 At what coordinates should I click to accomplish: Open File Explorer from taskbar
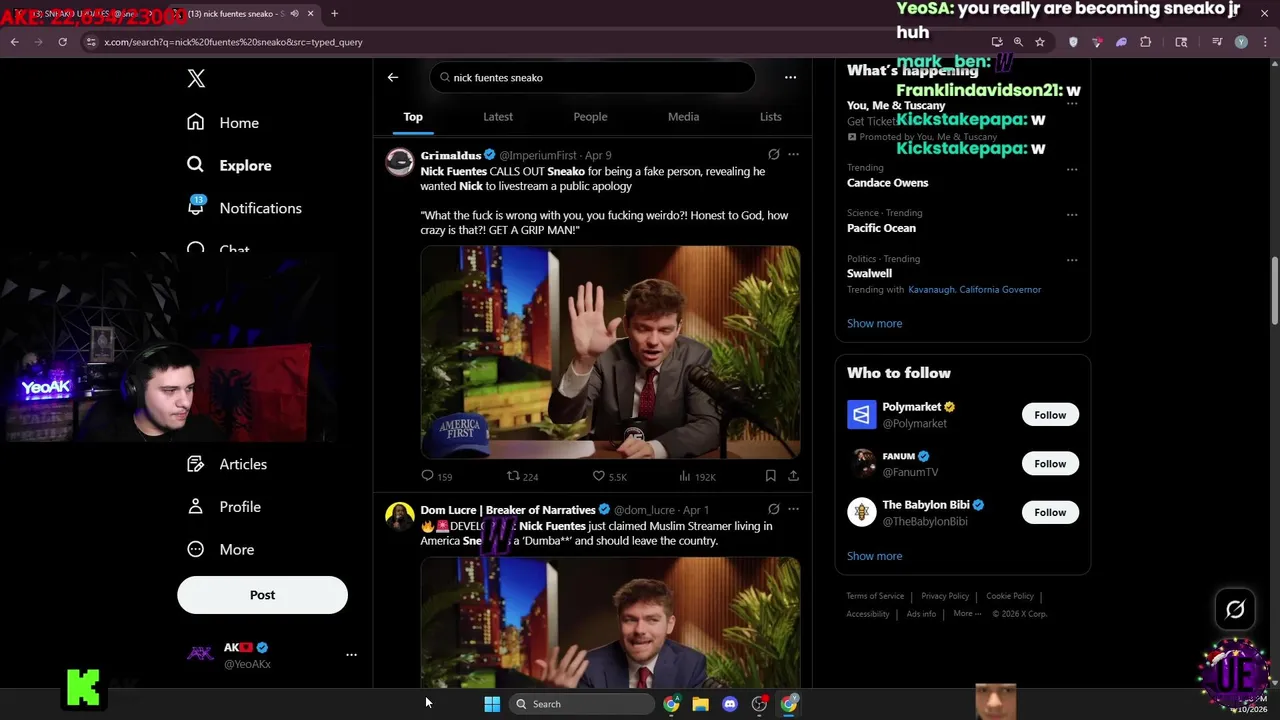coord(700,704)
